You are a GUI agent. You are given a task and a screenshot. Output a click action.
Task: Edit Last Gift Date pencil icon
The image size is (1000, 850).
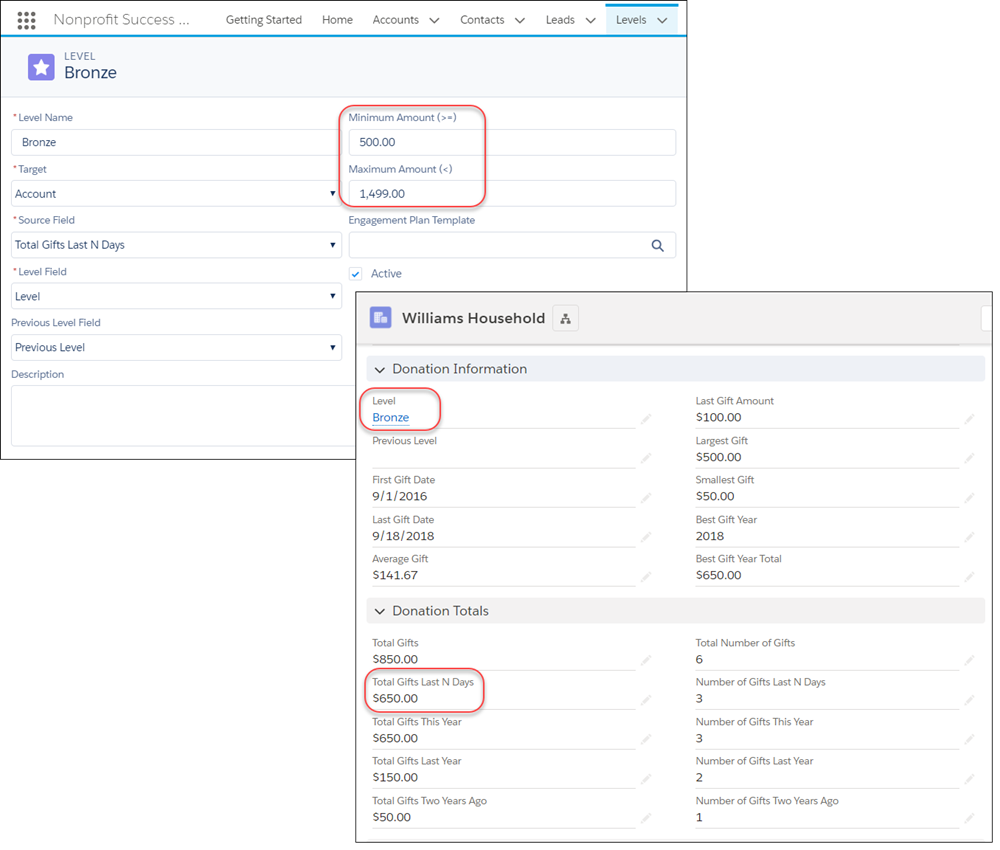click(x=645, y=537)
